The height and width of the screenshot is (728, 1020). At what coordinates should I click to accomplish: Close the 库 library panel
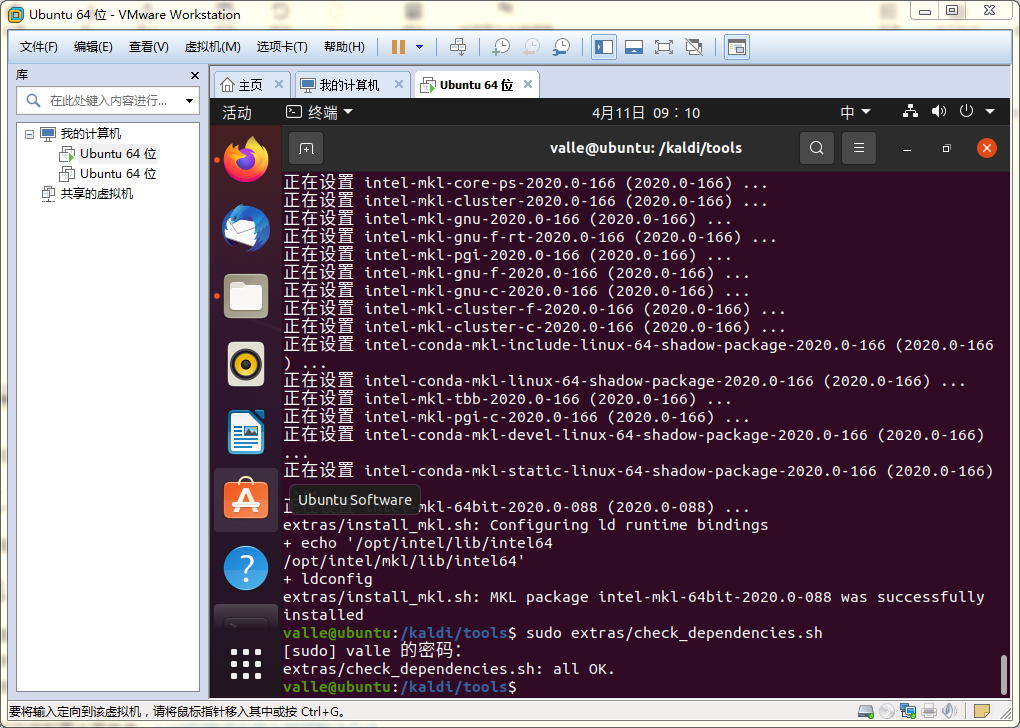(x=195, y=75)
